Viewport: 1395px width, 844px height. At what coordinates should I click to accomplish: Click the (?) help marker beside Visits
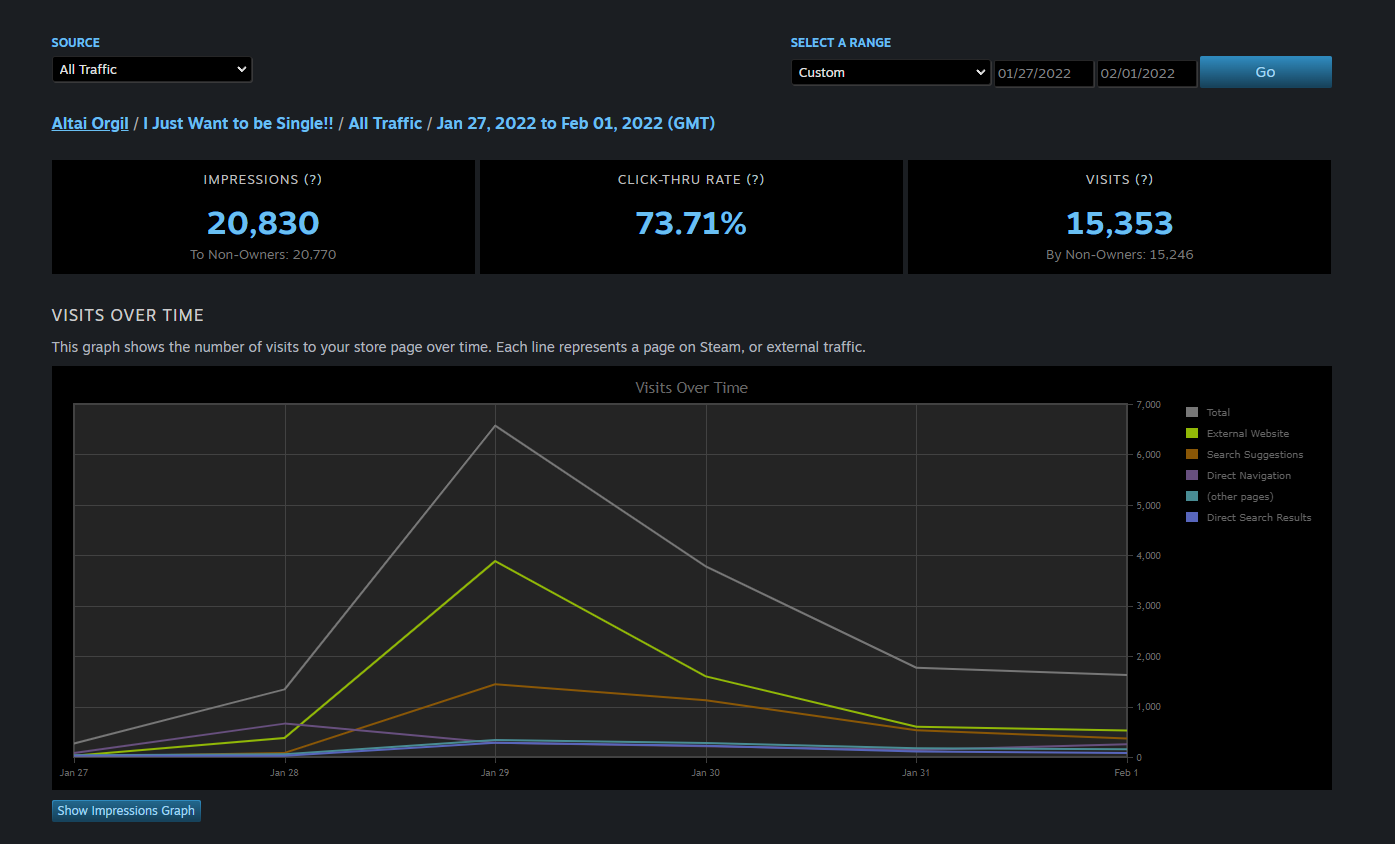[1144, 180]
